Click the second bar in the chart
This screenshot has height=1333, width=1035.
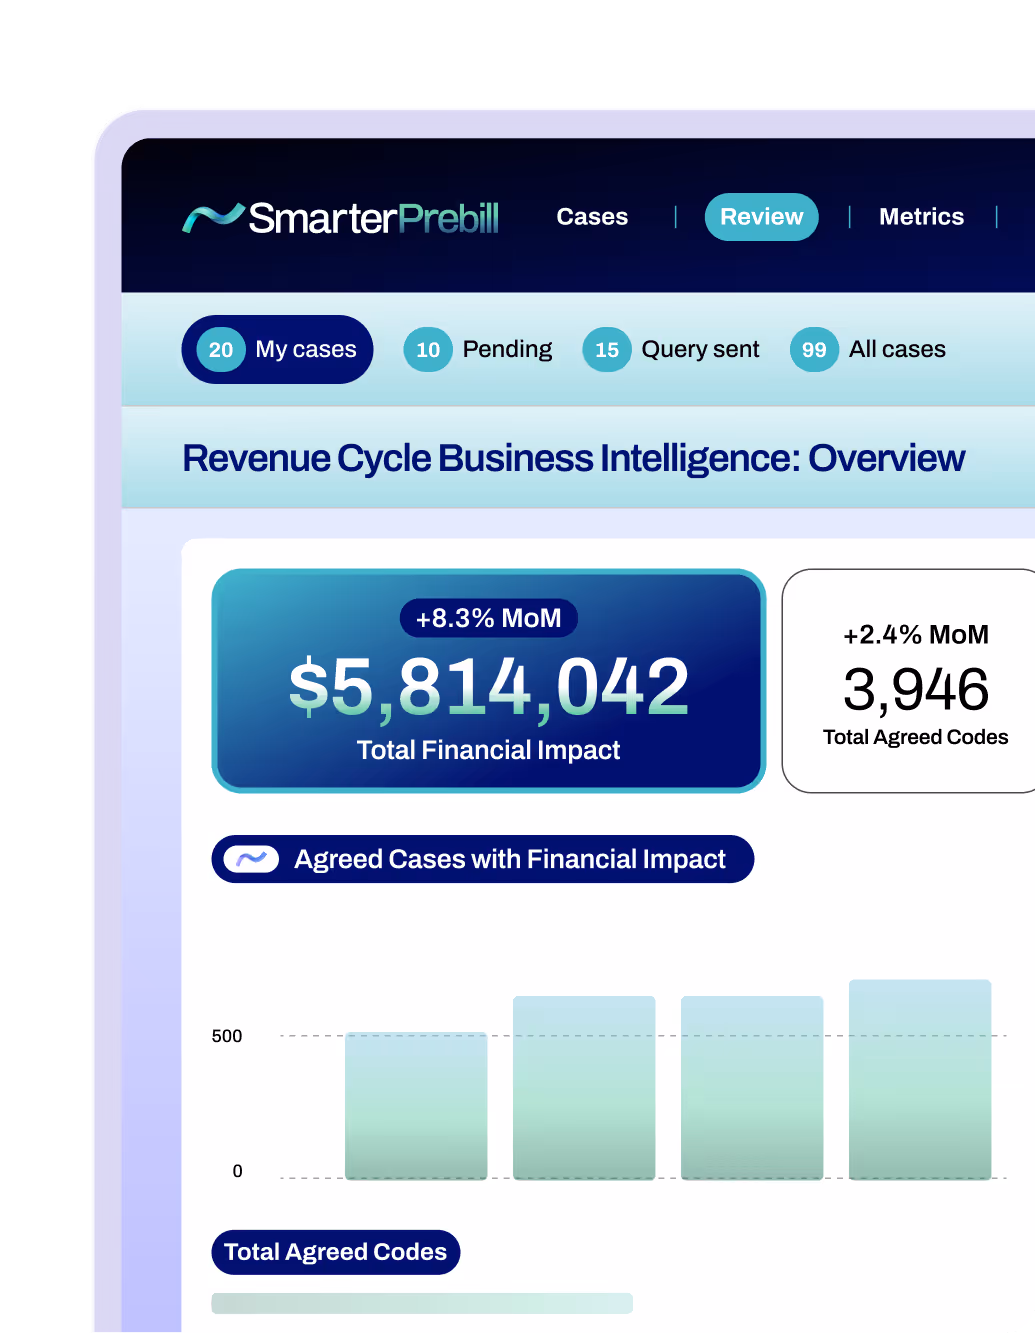pos(584,1088)
